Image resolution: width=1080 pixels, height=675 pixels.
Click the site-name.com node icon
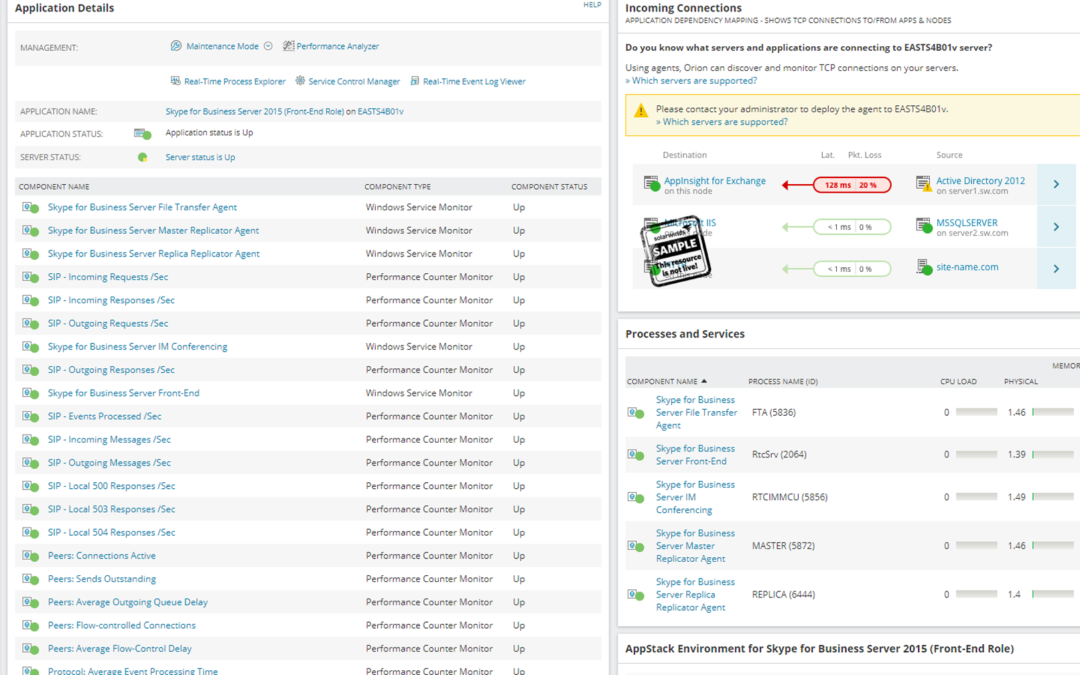[924, 267]
